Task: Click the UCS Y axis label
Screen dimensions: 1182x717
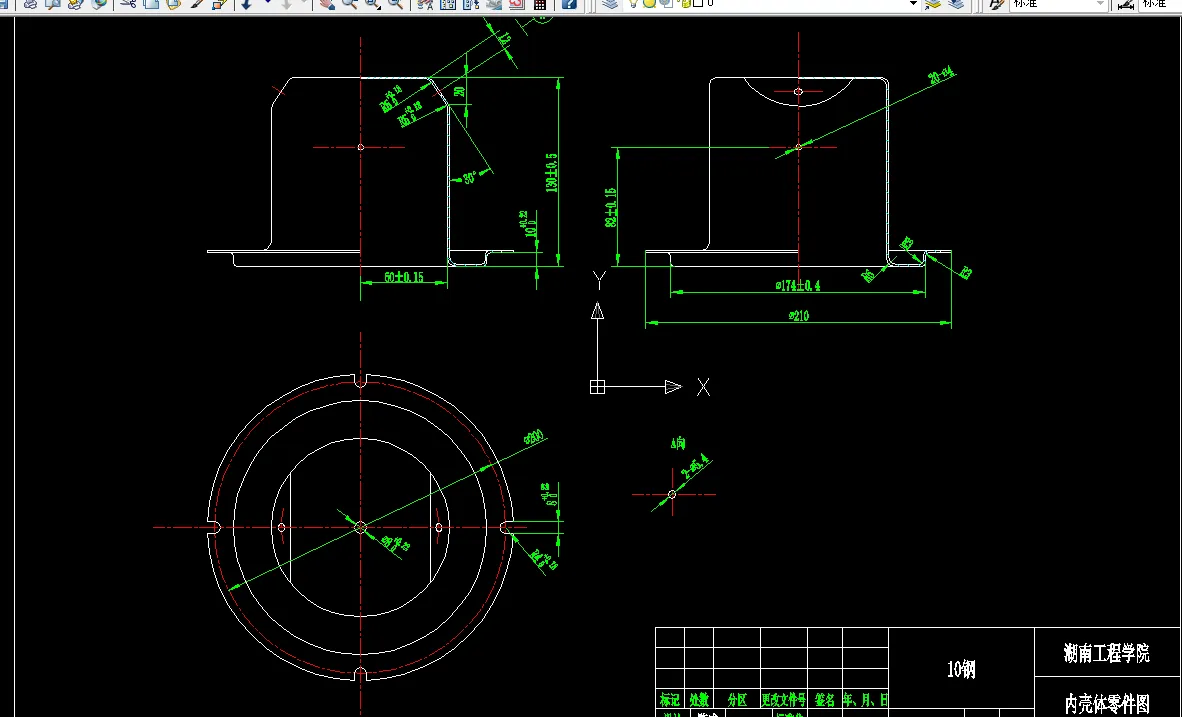Action: [x=599, y=280]
